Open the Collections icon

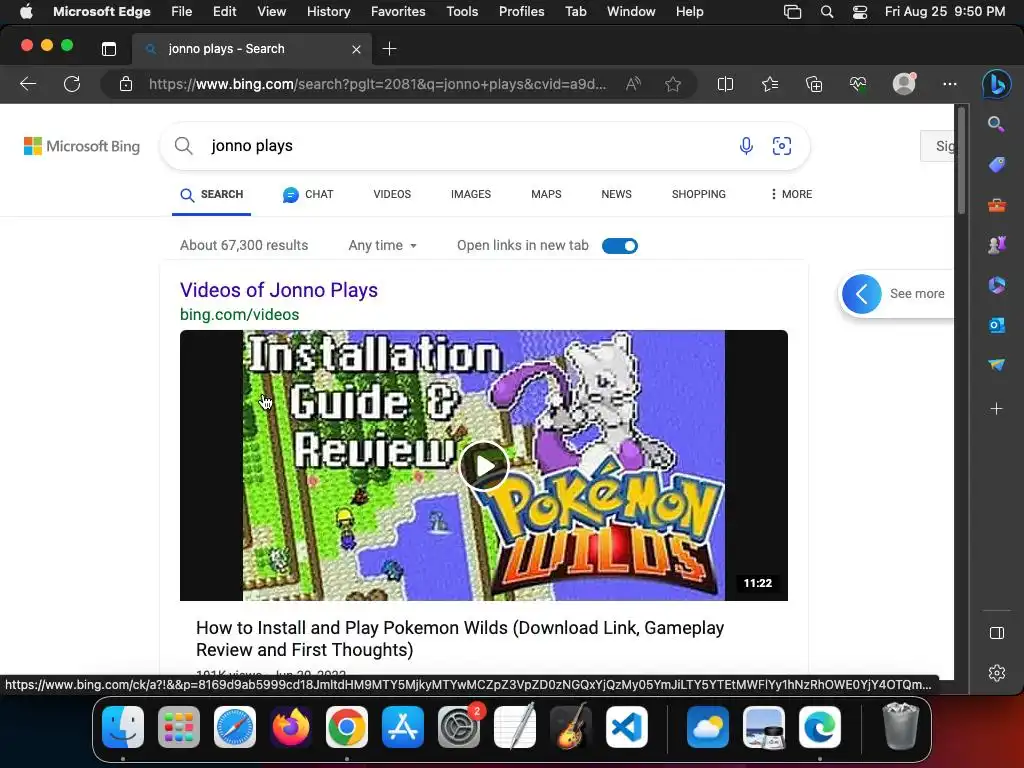(814, 84)
